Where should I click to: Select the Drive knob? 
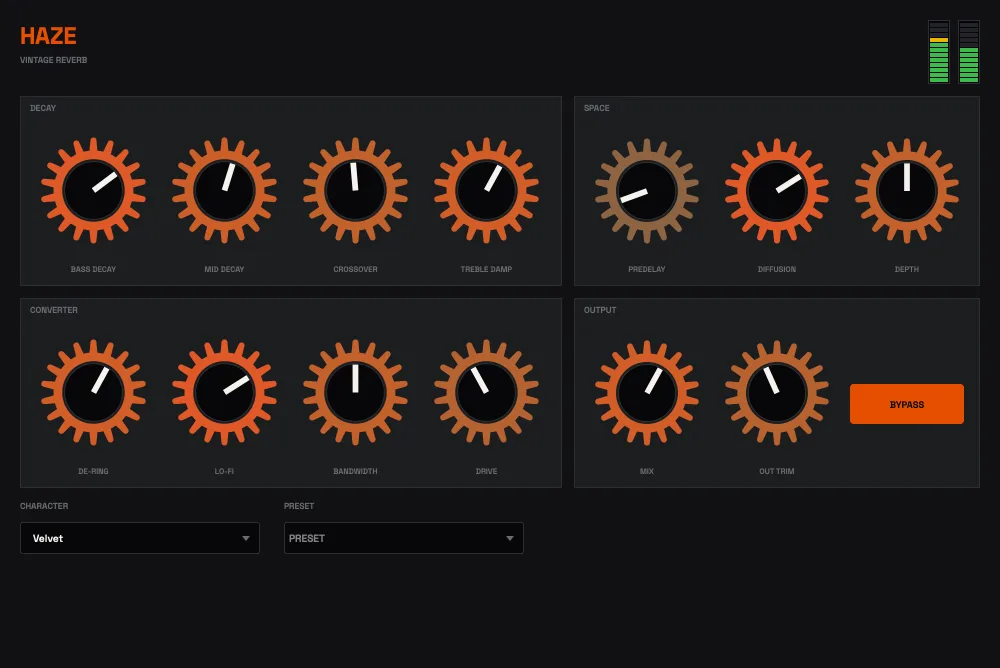(x=486, y=392)
